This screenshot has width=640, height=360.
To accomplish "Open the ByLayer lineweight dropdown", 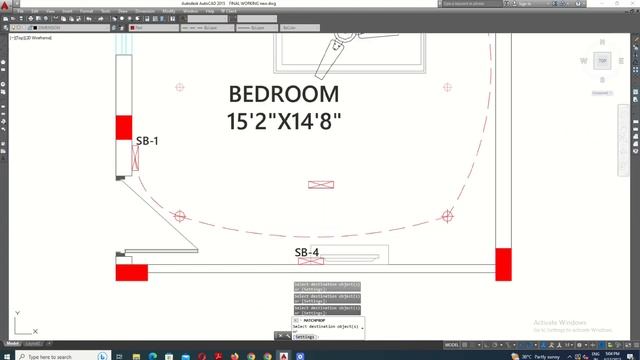I will [x=257, y=28].
